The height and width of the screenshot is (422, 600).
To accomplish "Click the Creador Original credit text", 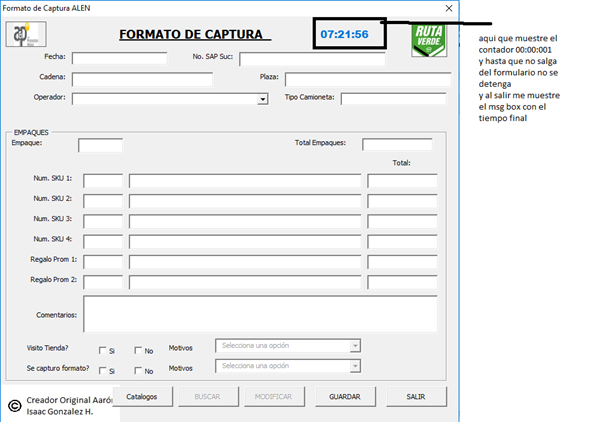I will click(69, 406).
